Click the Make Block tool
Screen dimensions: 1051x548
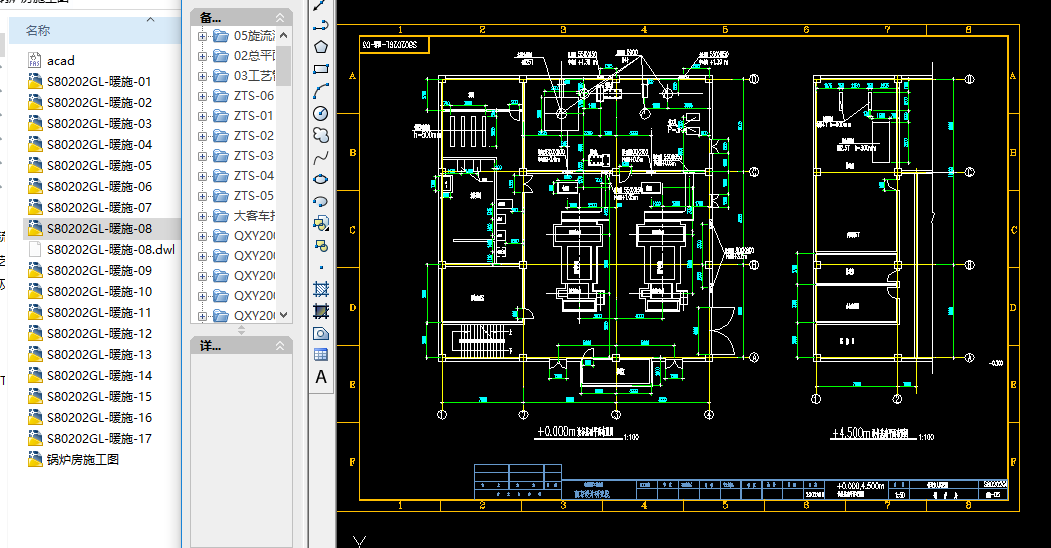pos(321,245)
